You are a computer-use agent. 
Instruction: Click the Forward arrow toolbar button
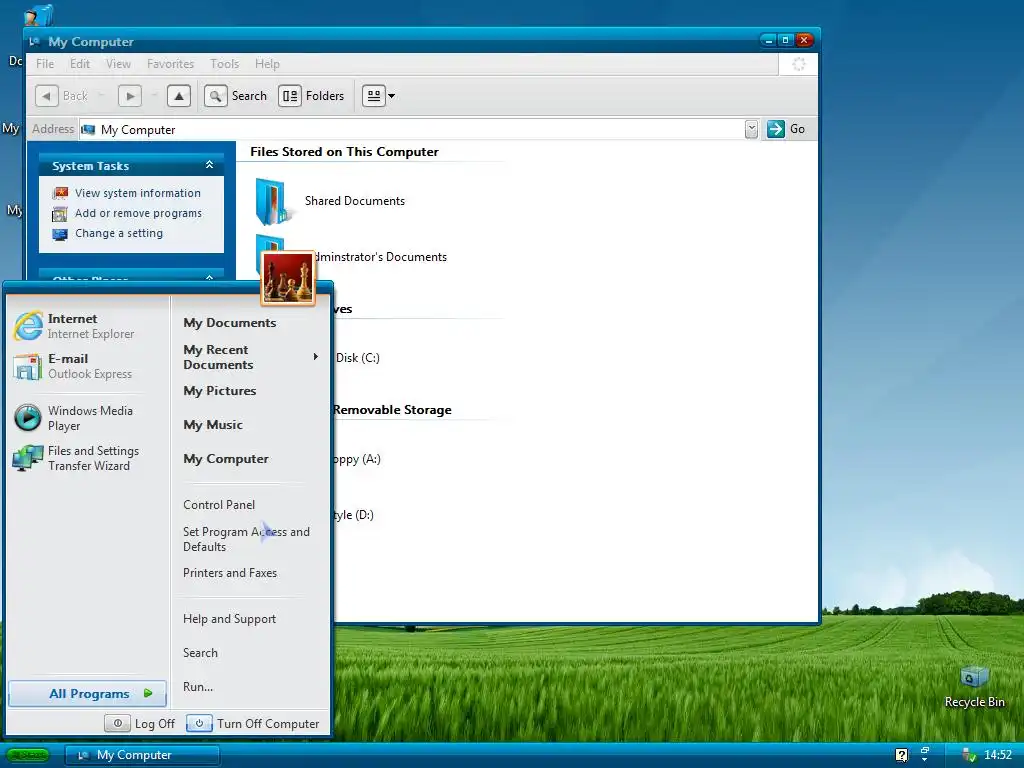(130, 96)
